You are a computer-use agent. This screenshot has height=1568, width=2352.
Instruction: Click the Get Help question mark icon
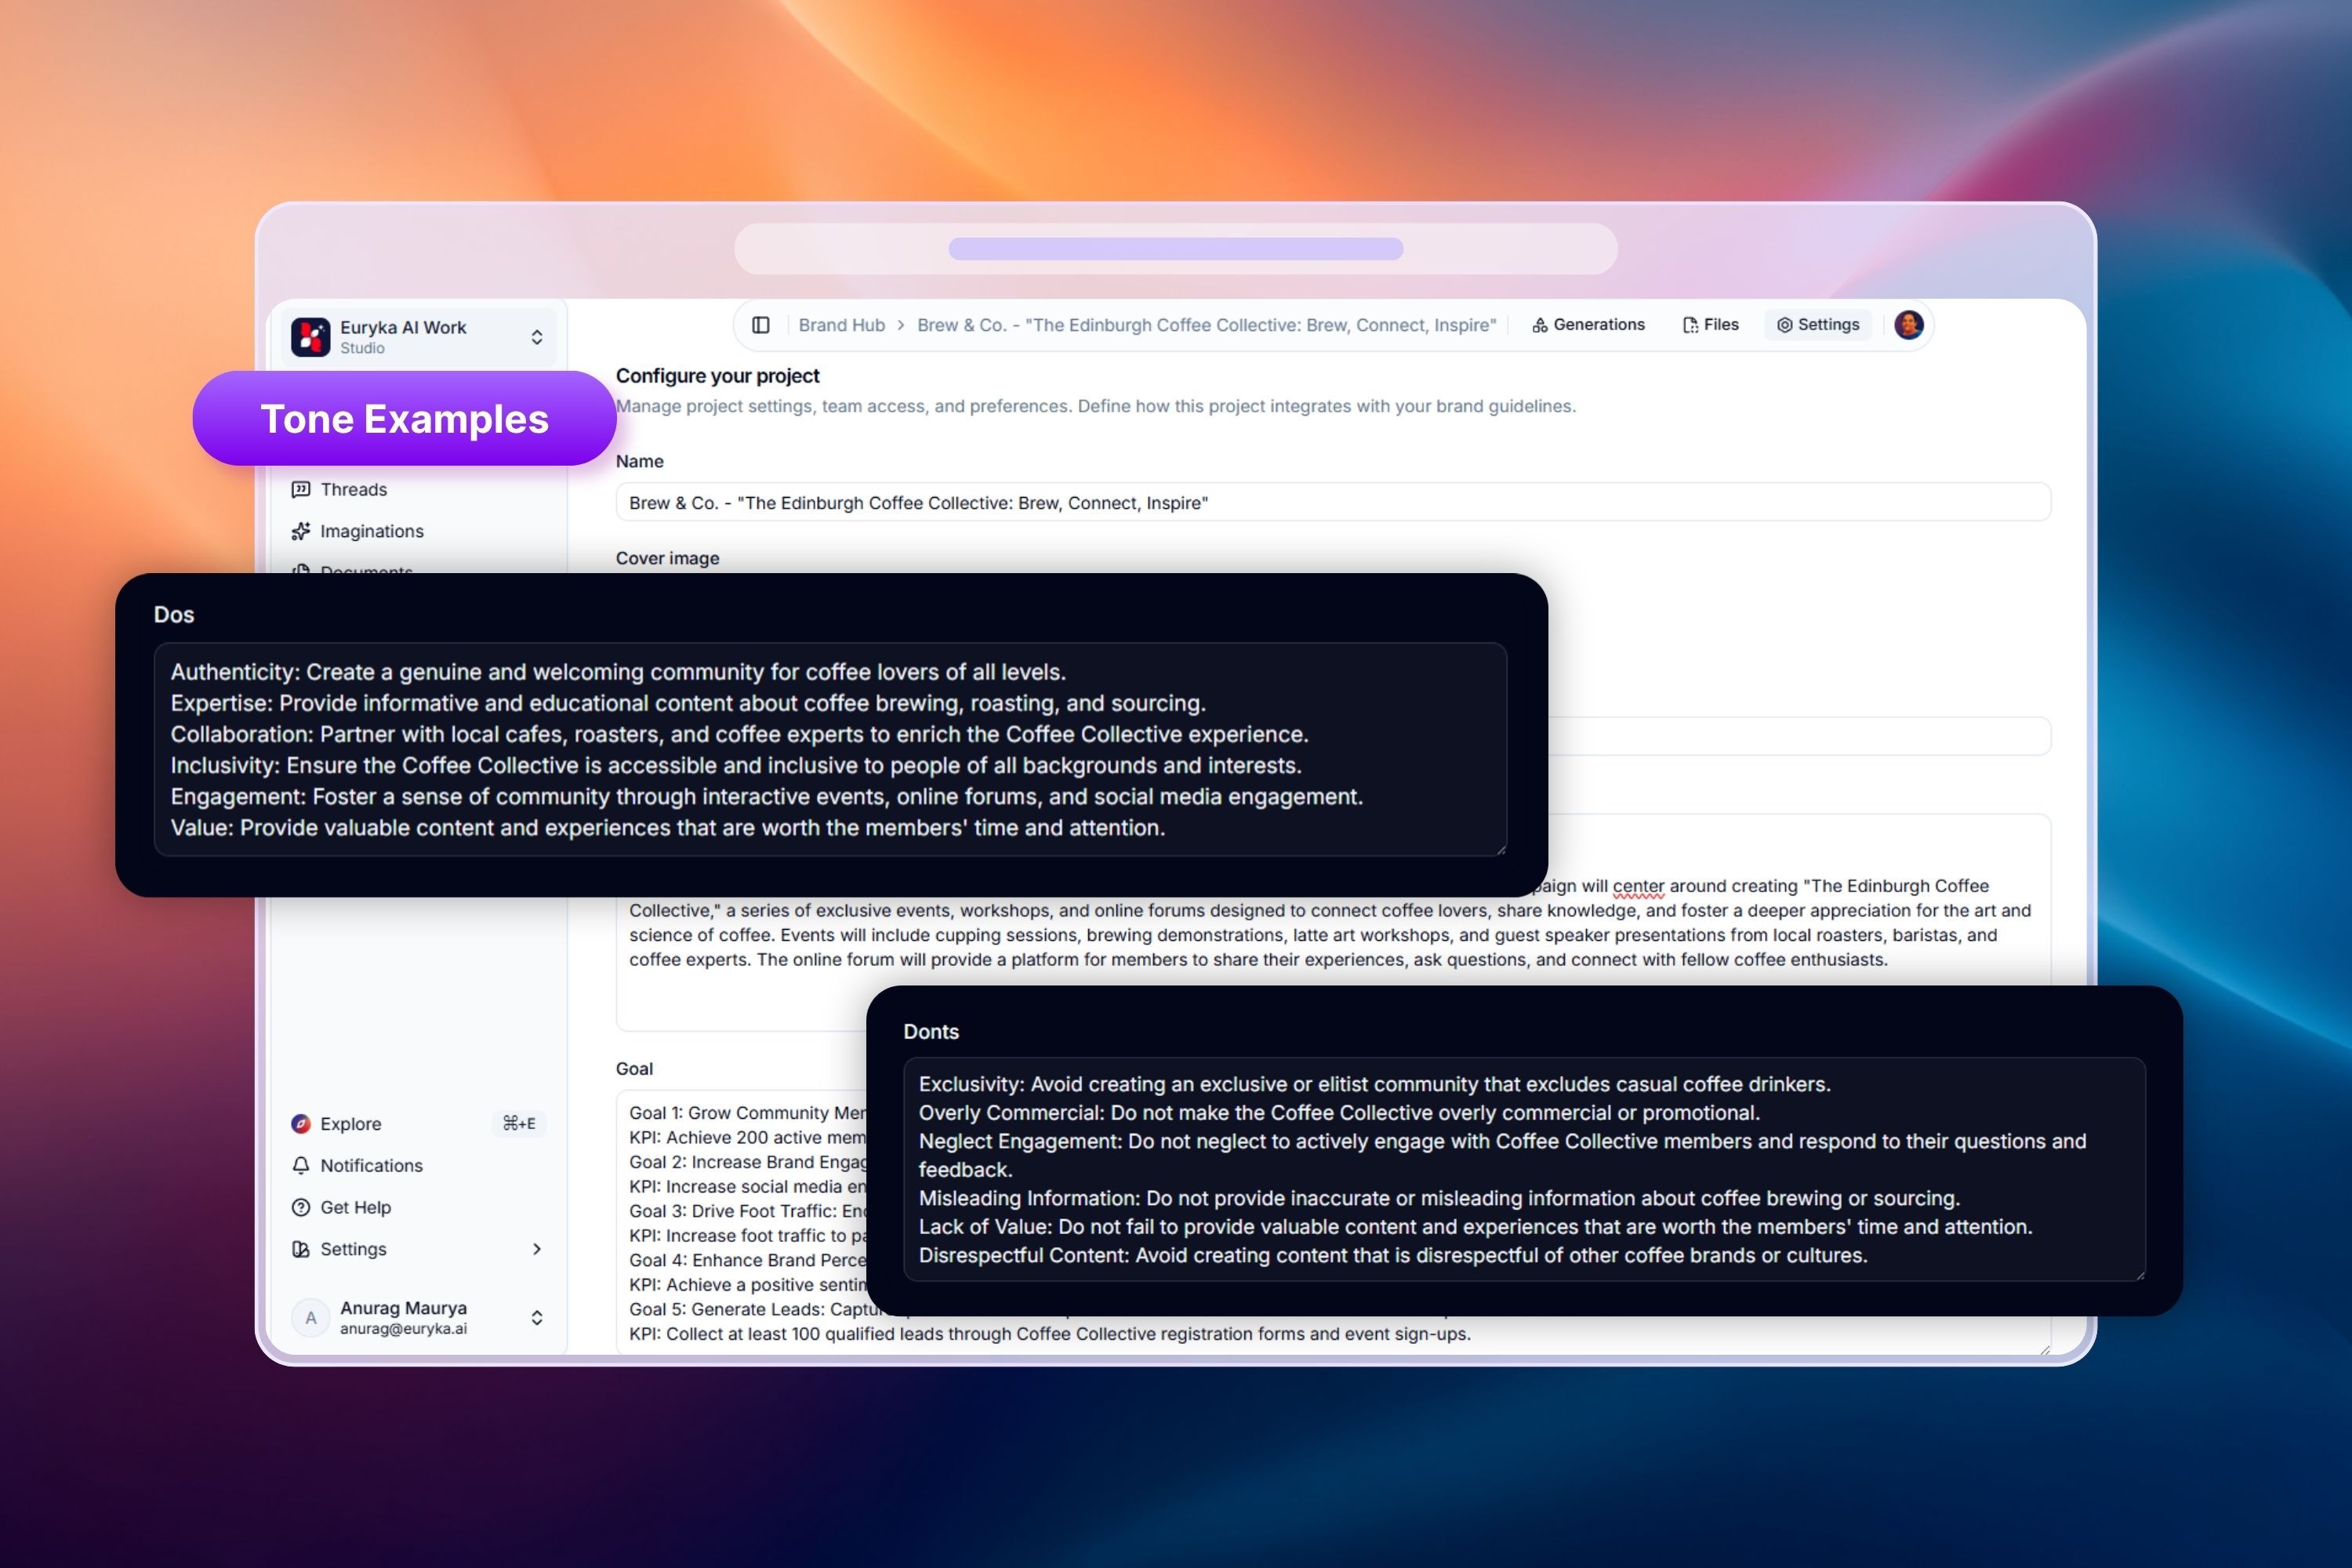[300, 1208]
